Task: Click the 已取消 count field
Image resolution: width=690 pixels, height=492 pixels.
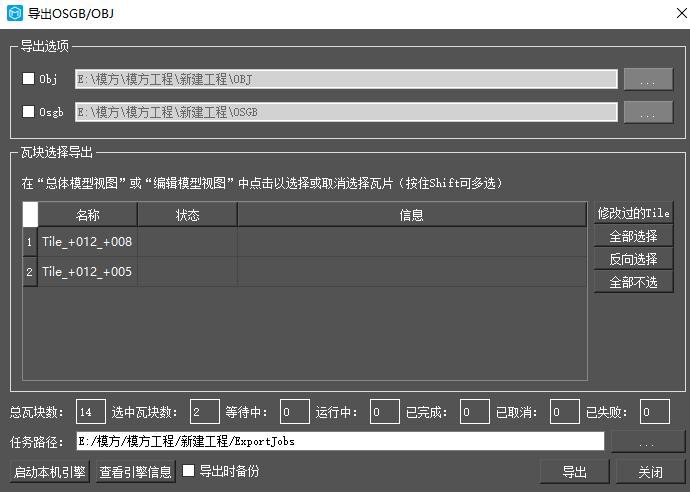Action: (565, 412)
